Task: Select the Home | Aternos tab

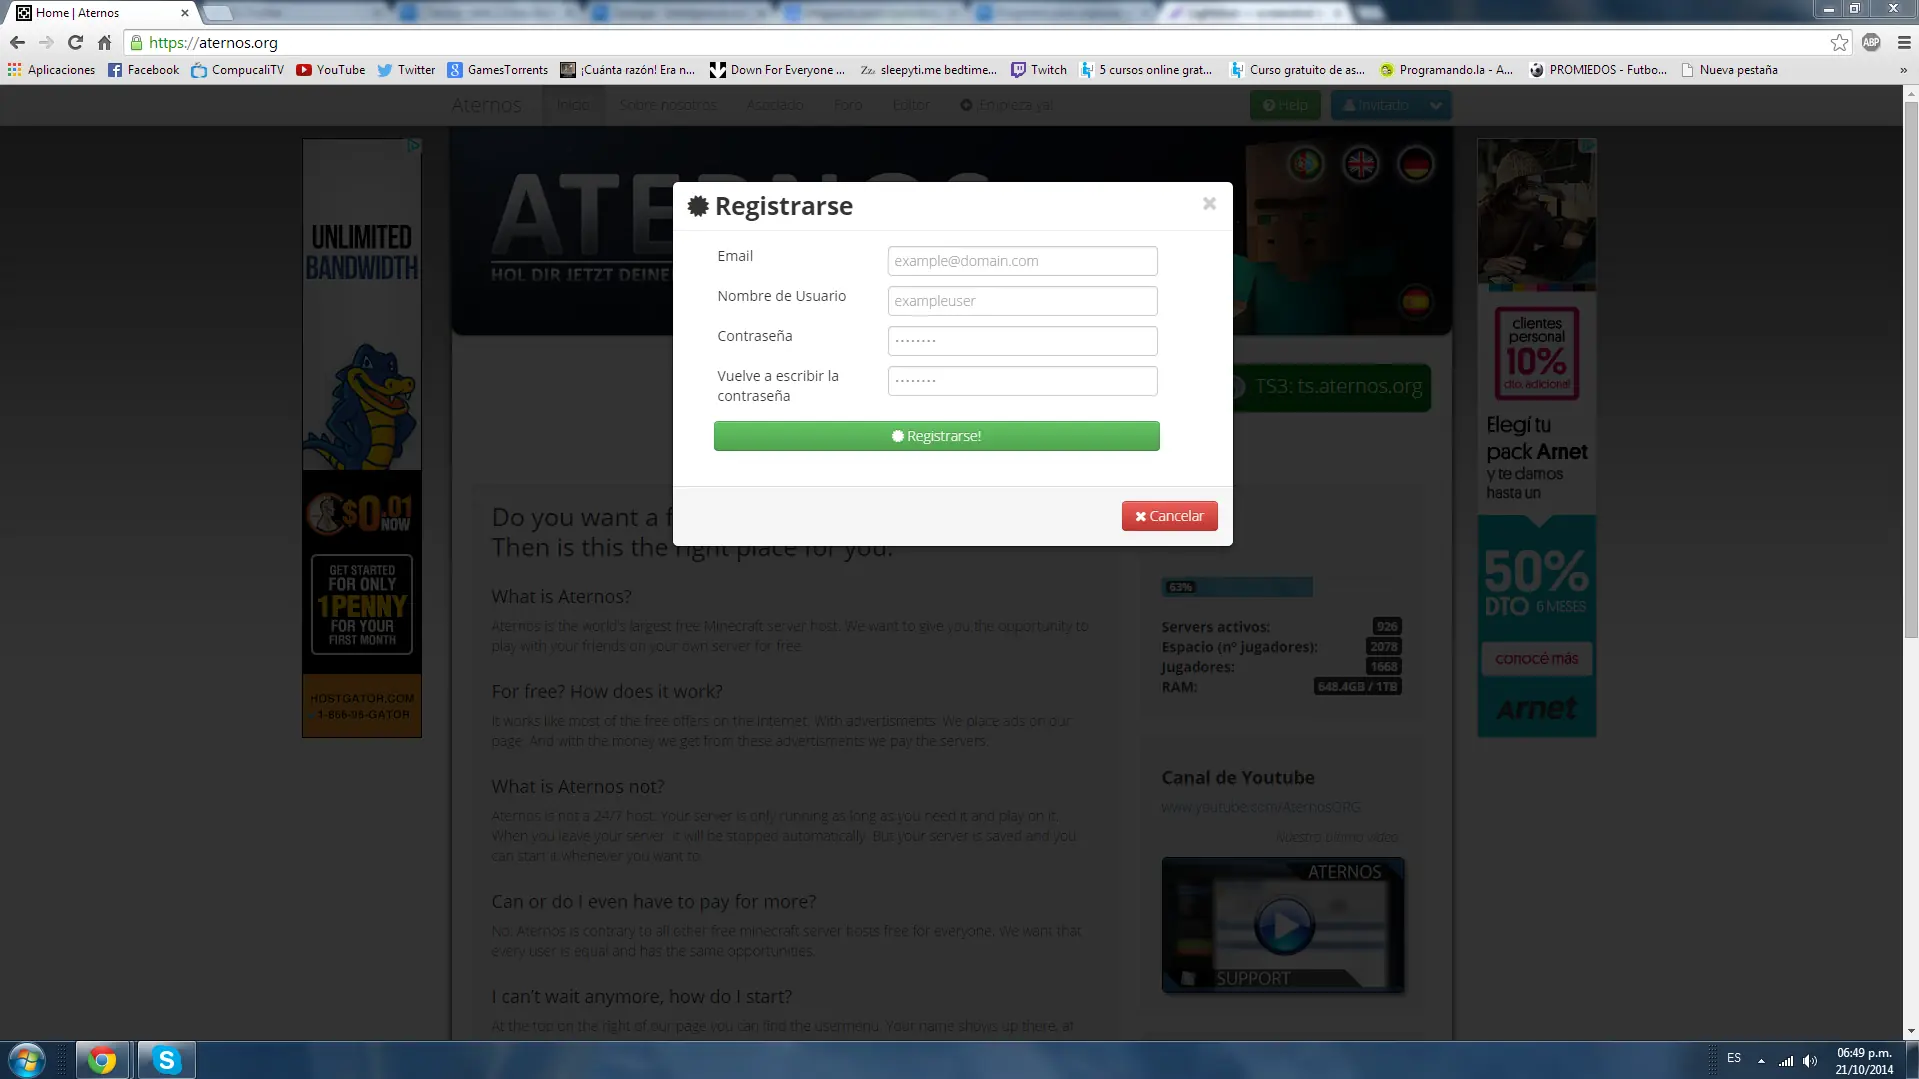Action: [x=100, y=13]
